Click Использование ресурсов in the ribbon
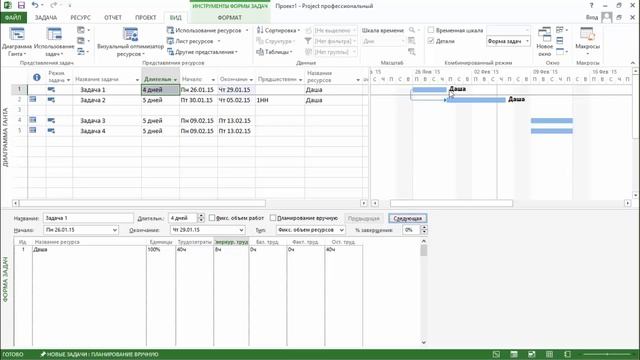640x360 pixels. [x=208, y=30]
